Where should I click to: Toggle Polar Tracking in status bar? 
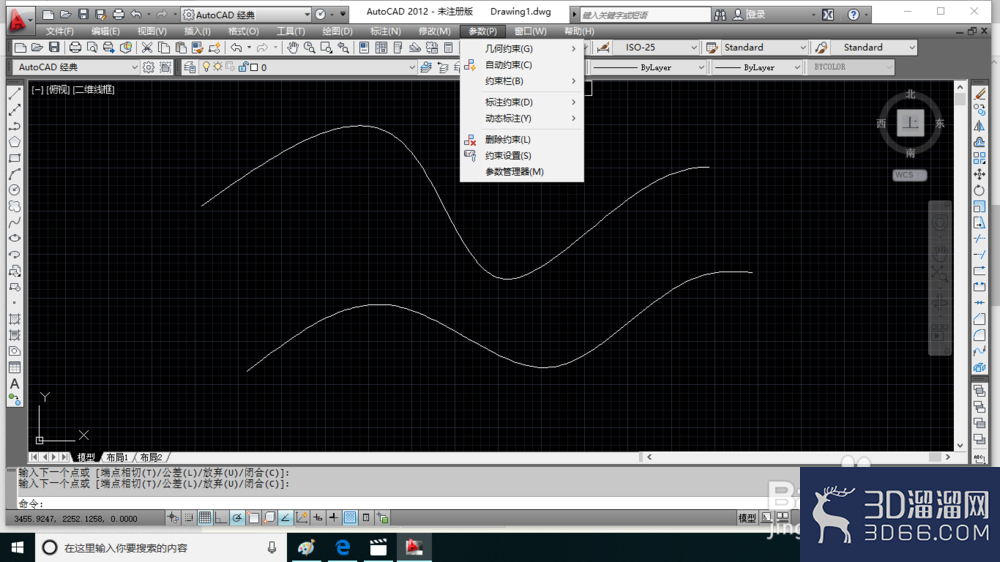(x=237, y=518)
